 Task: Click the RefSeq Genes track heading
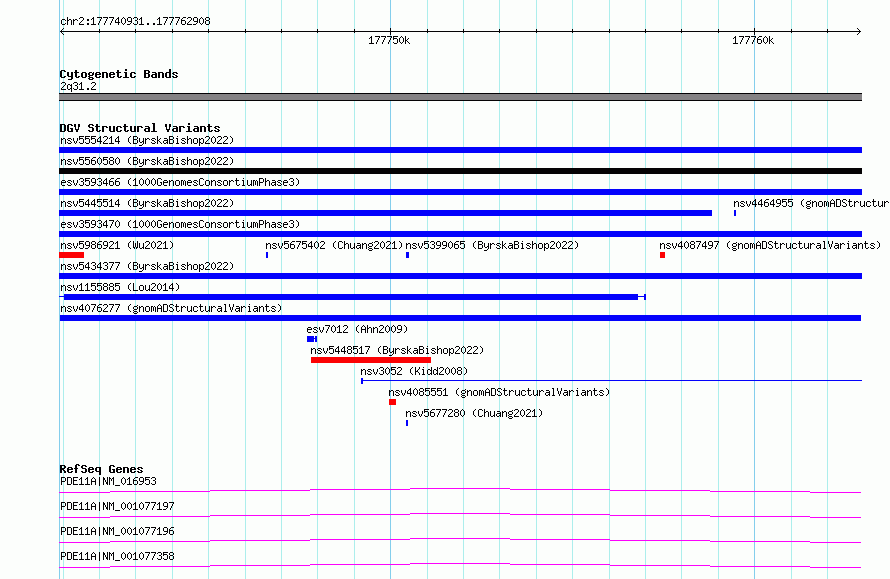click(x=101, y=469)
